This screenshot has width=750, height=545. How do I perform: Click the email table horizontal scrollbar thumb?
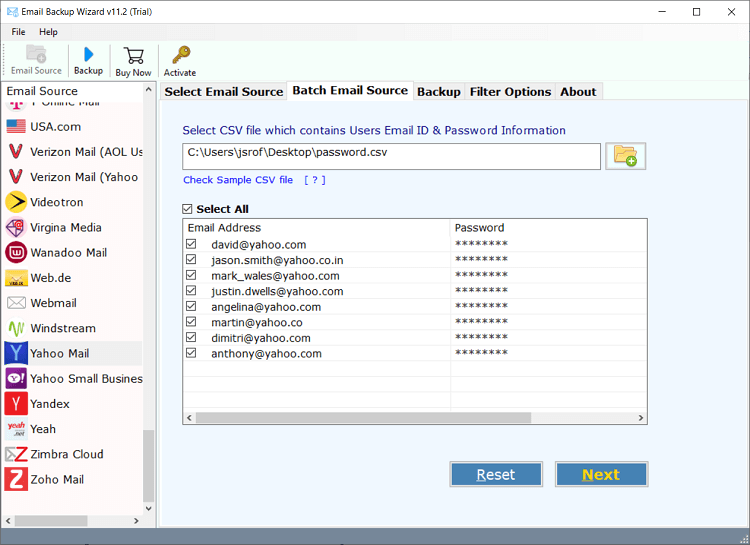[x=364, y=418]
